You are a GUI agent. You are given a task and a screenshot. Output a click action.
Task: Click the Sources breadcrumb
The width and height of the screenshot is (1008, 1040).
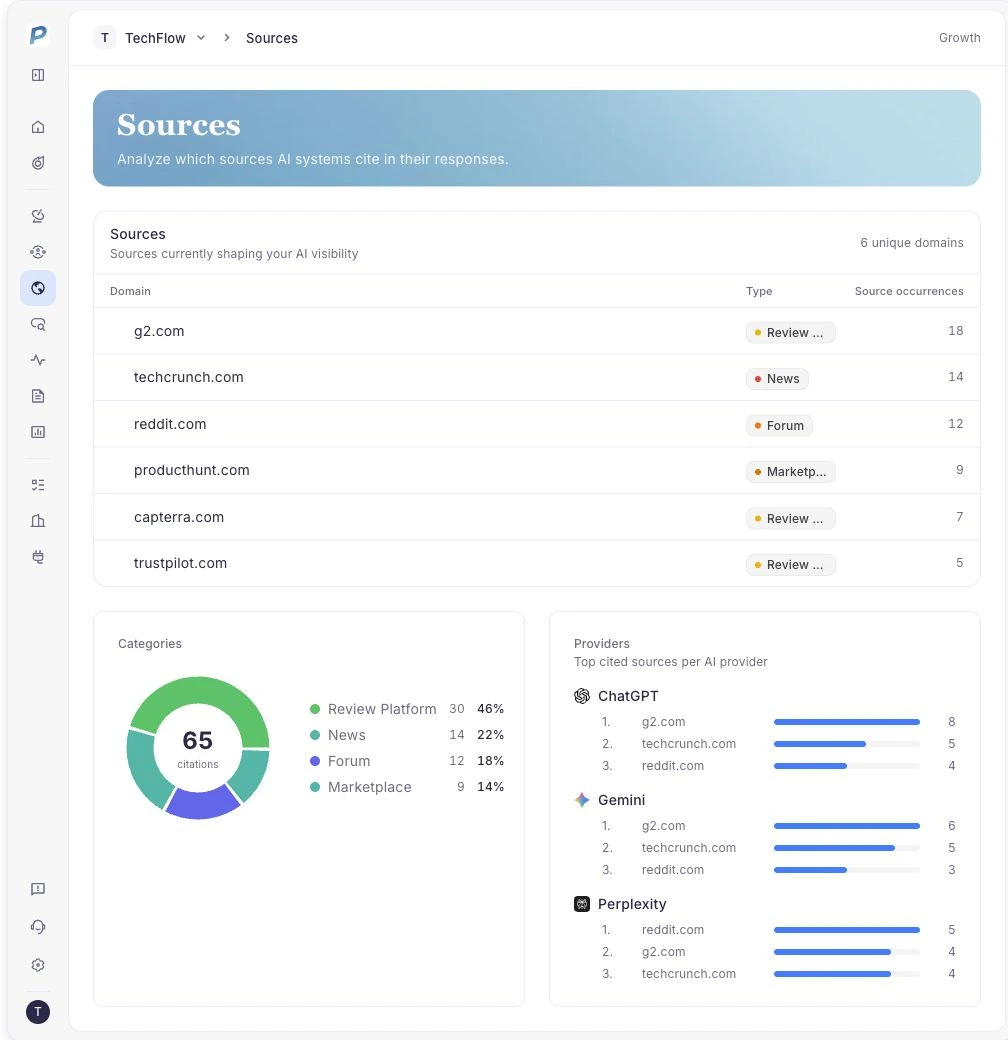click(272, 38)
